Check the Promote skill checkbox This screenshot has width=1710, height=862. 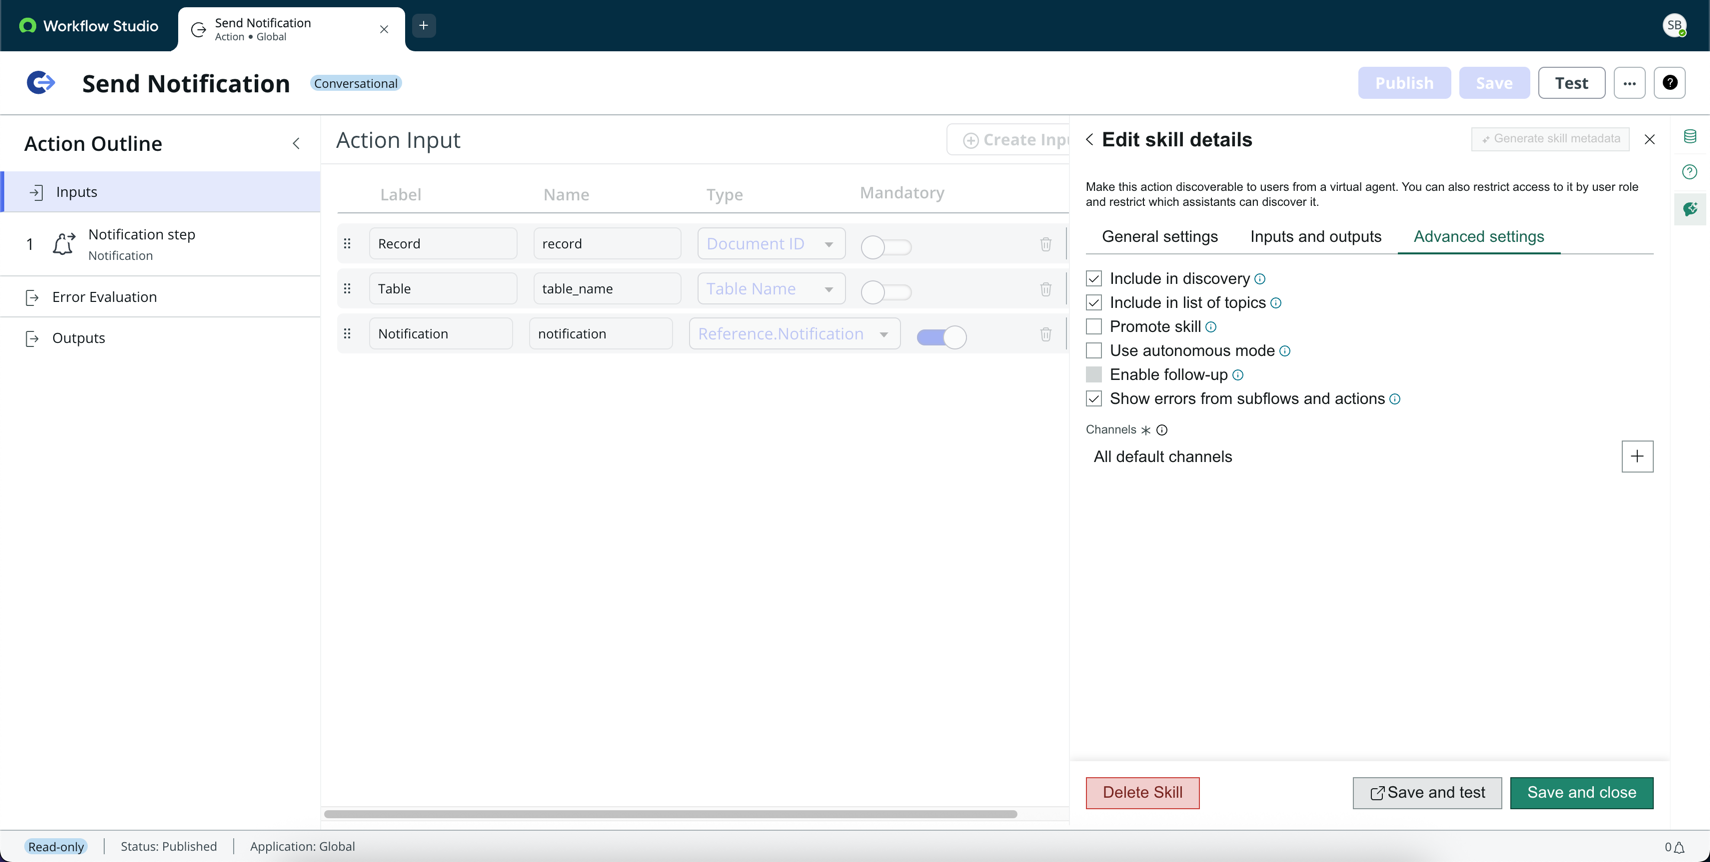click(1094, 327)
